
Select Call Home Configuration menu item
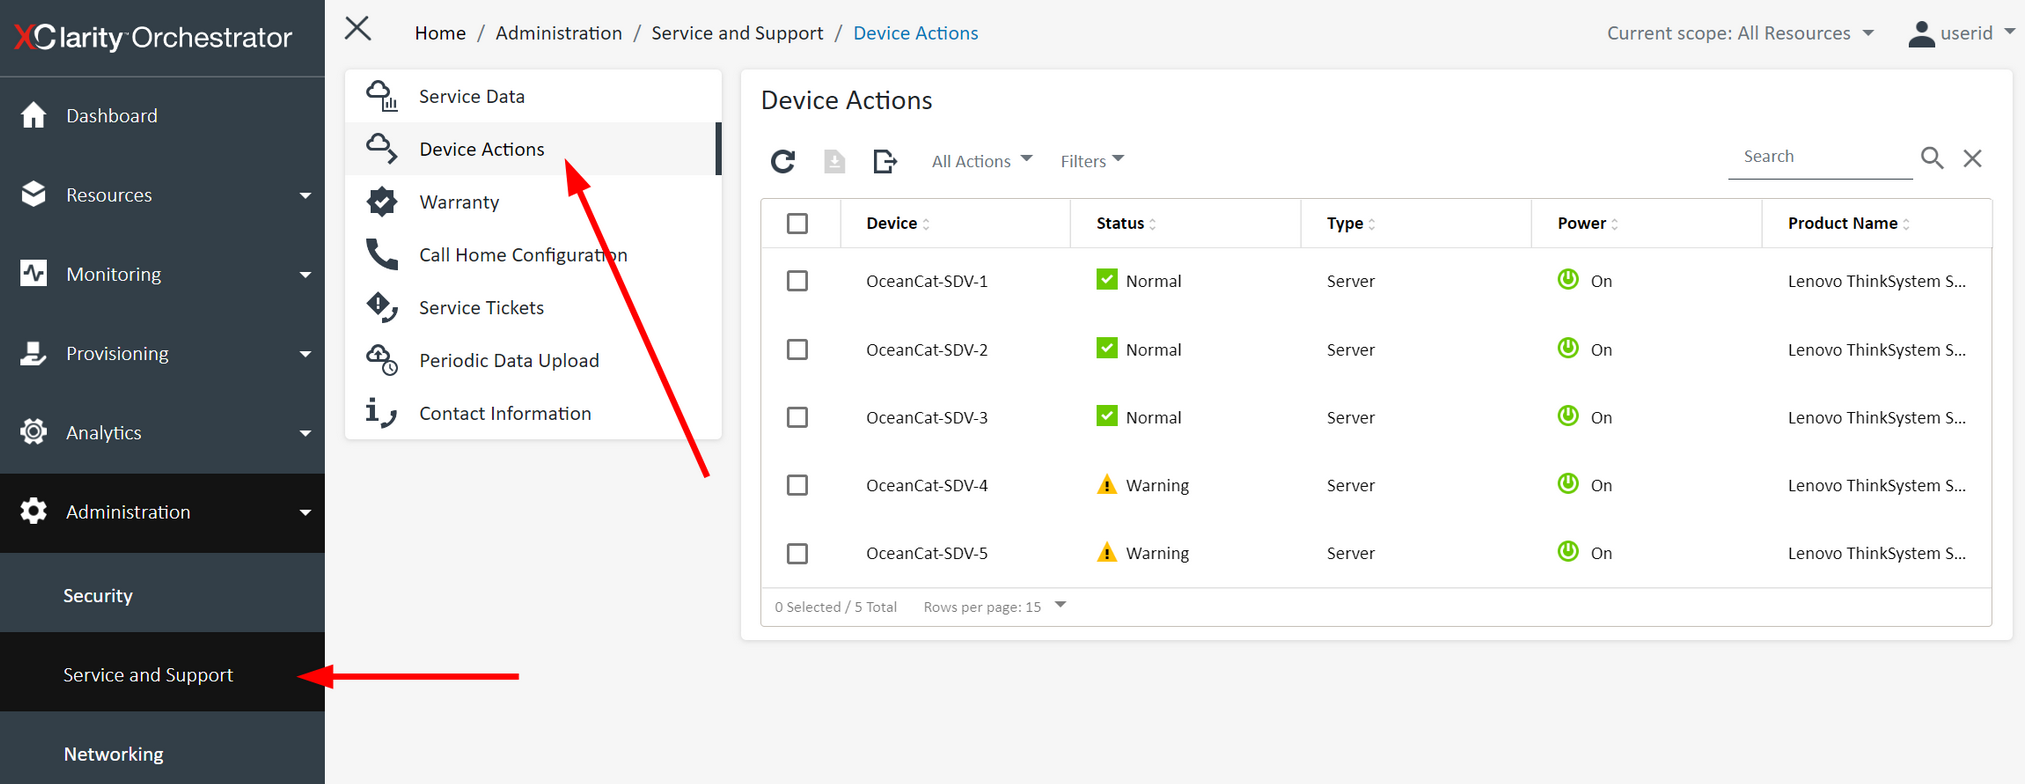click(x=533, y=255)
